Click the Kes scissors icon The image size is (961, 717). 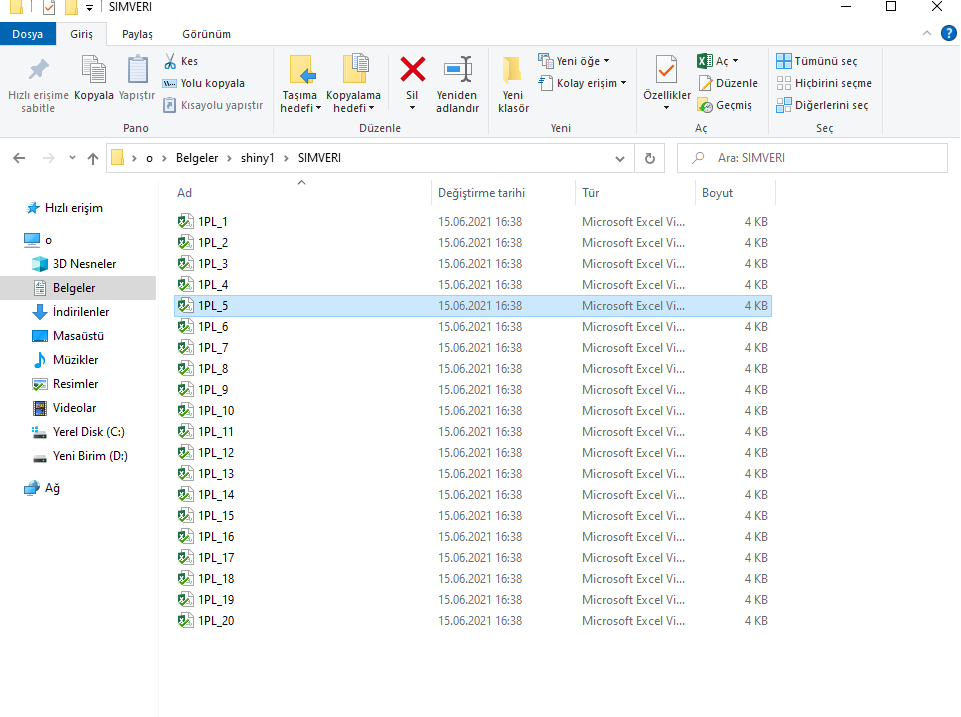click(170, 61)
